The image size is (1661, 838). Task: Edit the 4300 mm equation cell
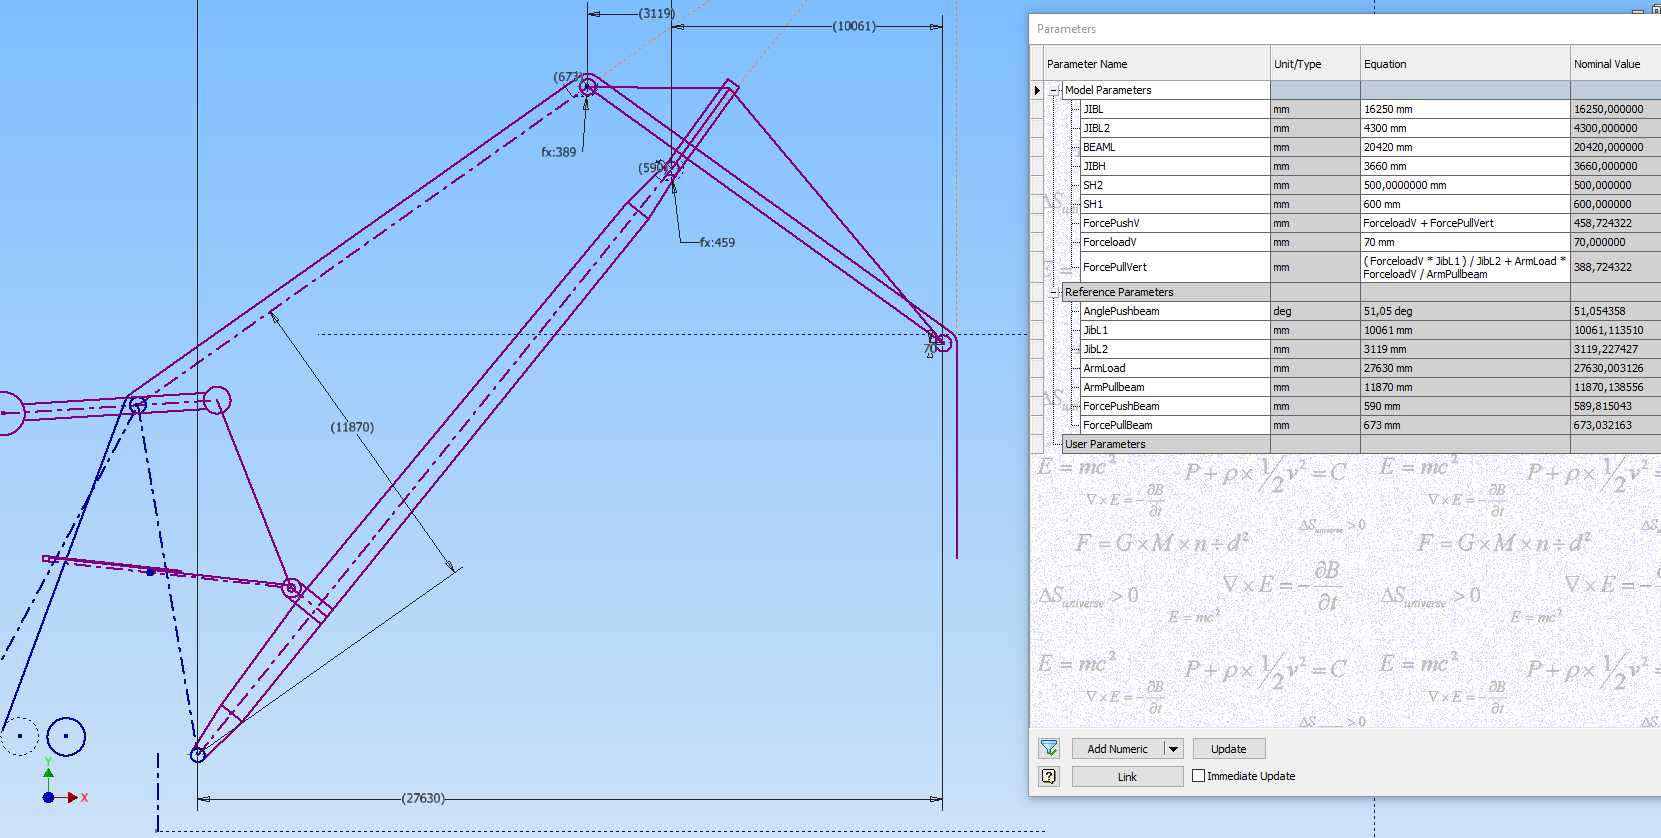[x=1465, y=128]
